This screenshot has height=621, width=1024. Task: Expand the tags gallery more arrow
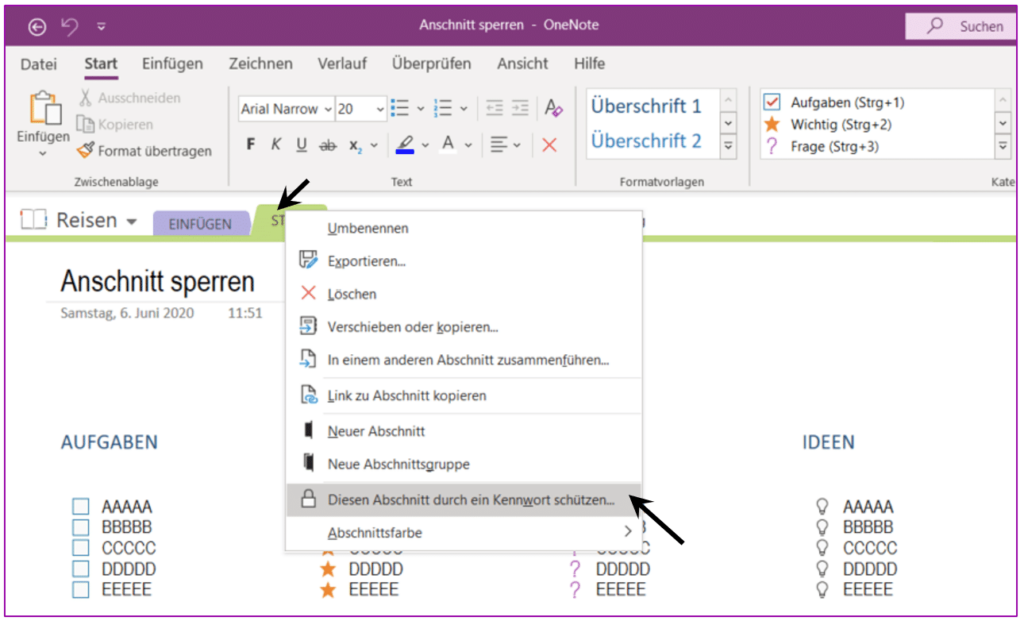click(1002, 147)
